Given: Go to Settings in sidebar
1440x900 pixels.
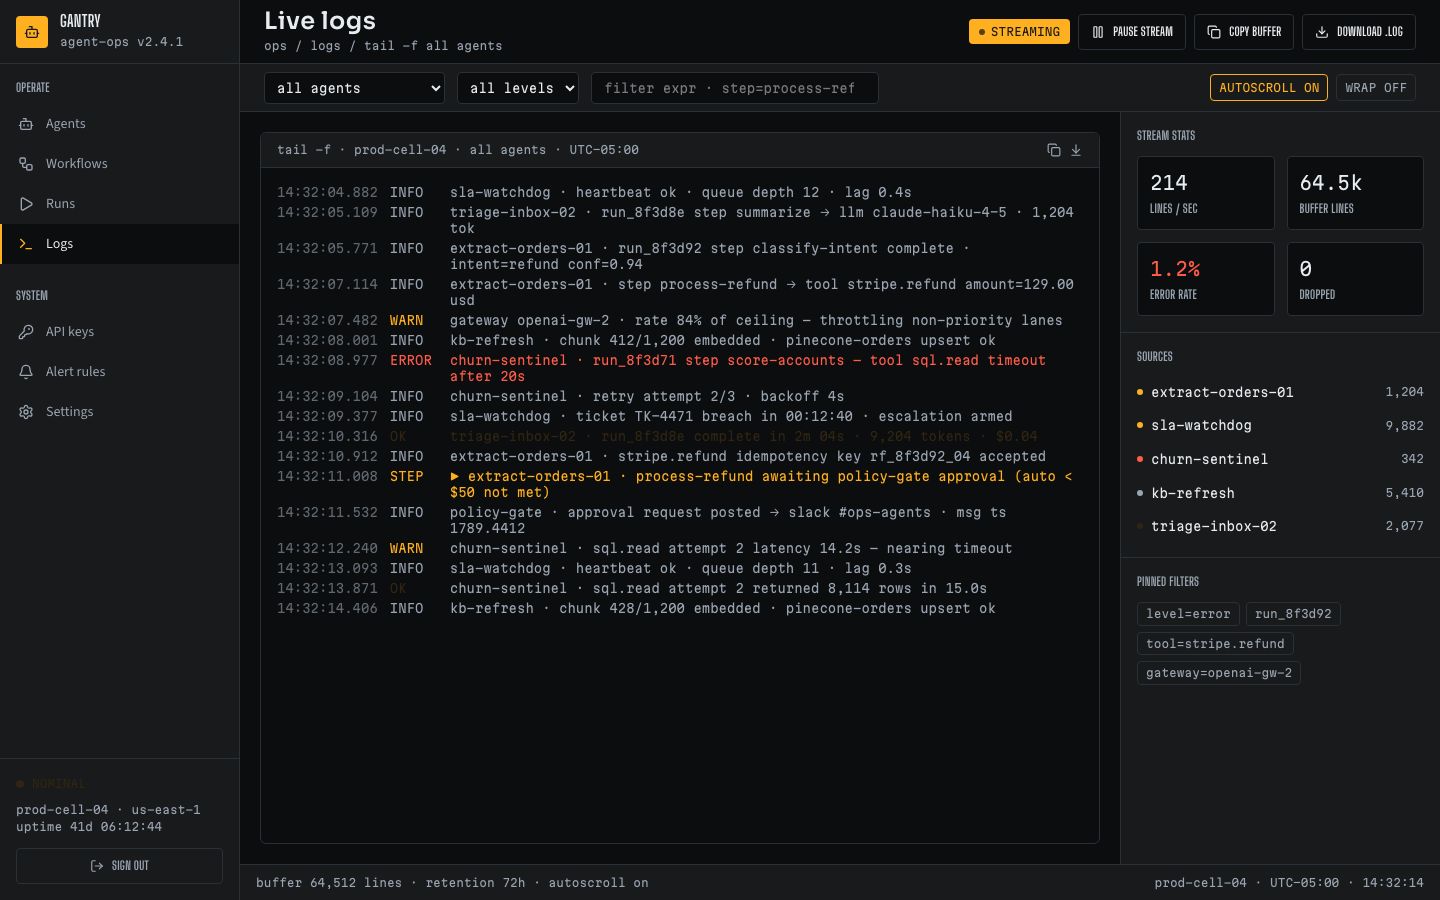Looking at the screenshot, I should click(x=119, y=412).
